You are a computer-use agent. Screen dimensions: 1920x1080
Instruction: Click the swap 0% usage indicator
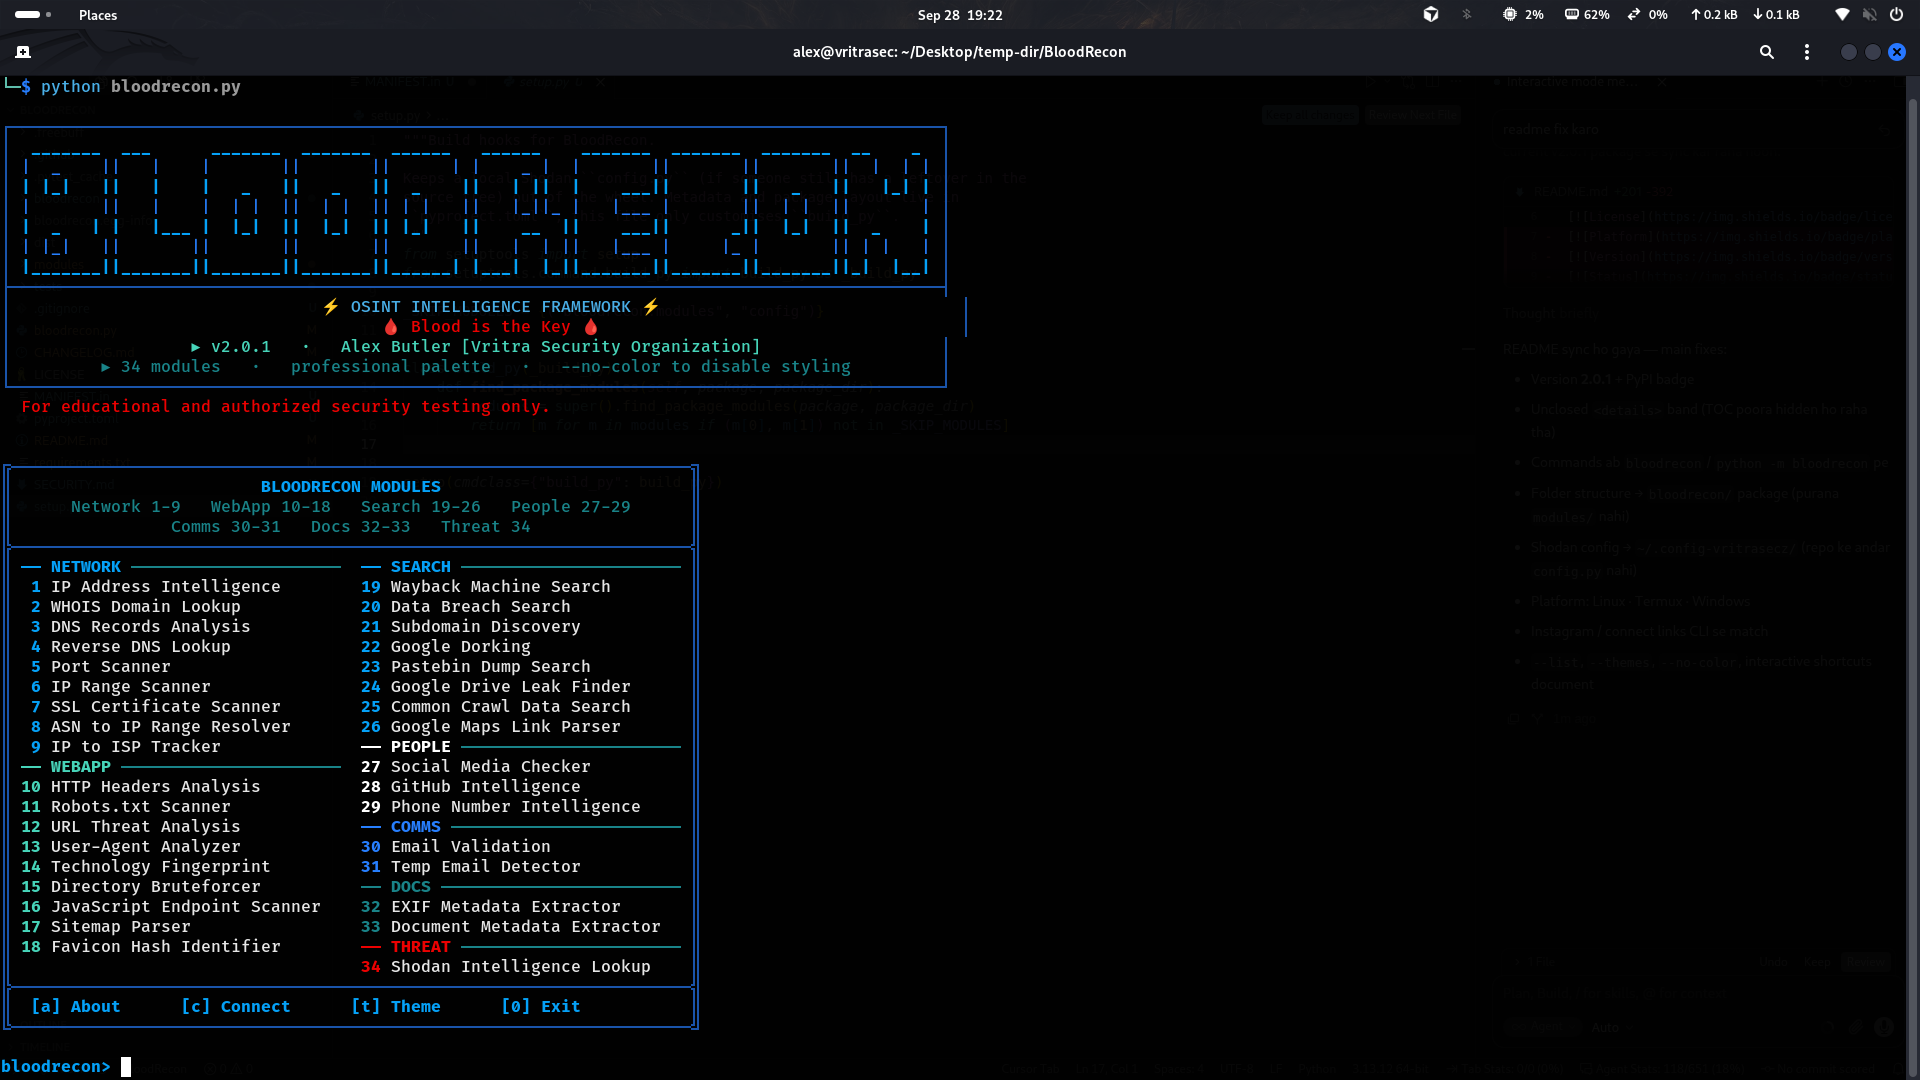coord(1647,15)
